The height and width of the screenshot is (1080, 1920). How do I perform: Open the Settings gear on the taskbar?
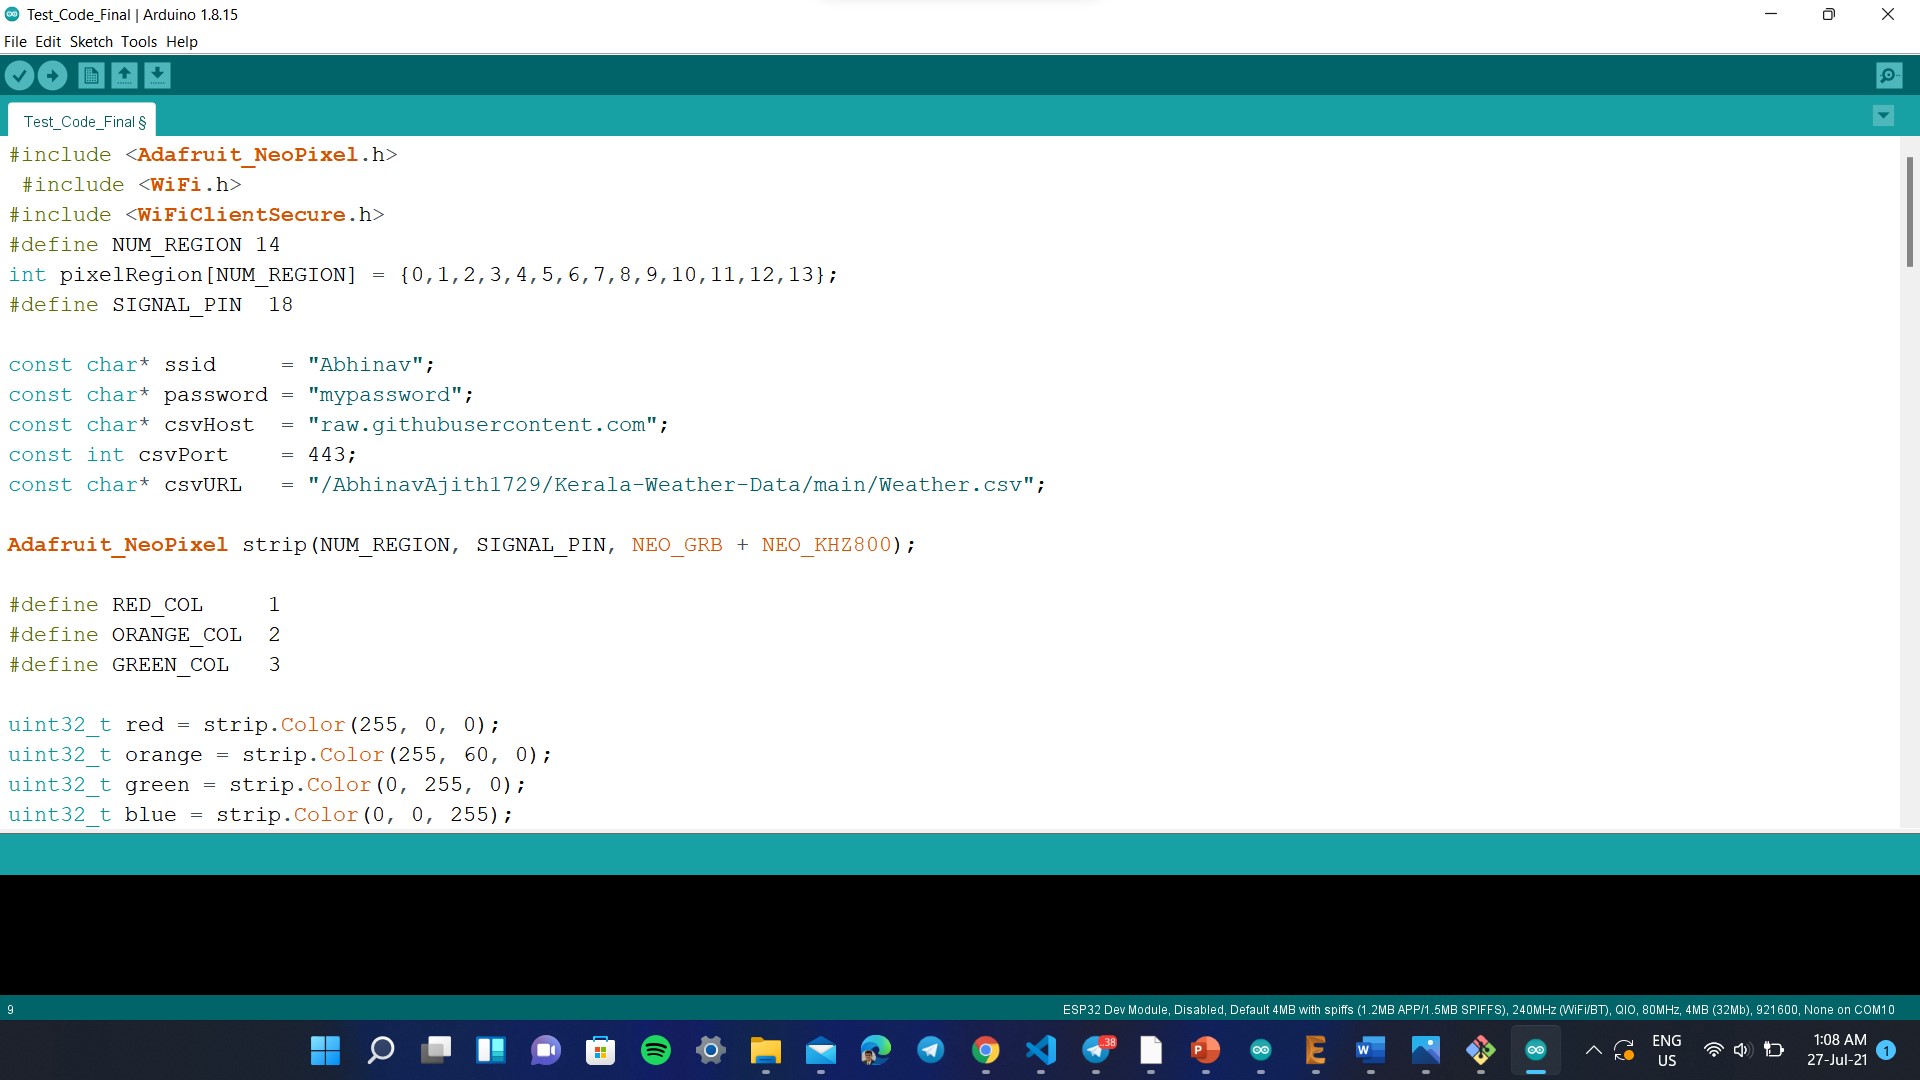[x=710, y=1050]
